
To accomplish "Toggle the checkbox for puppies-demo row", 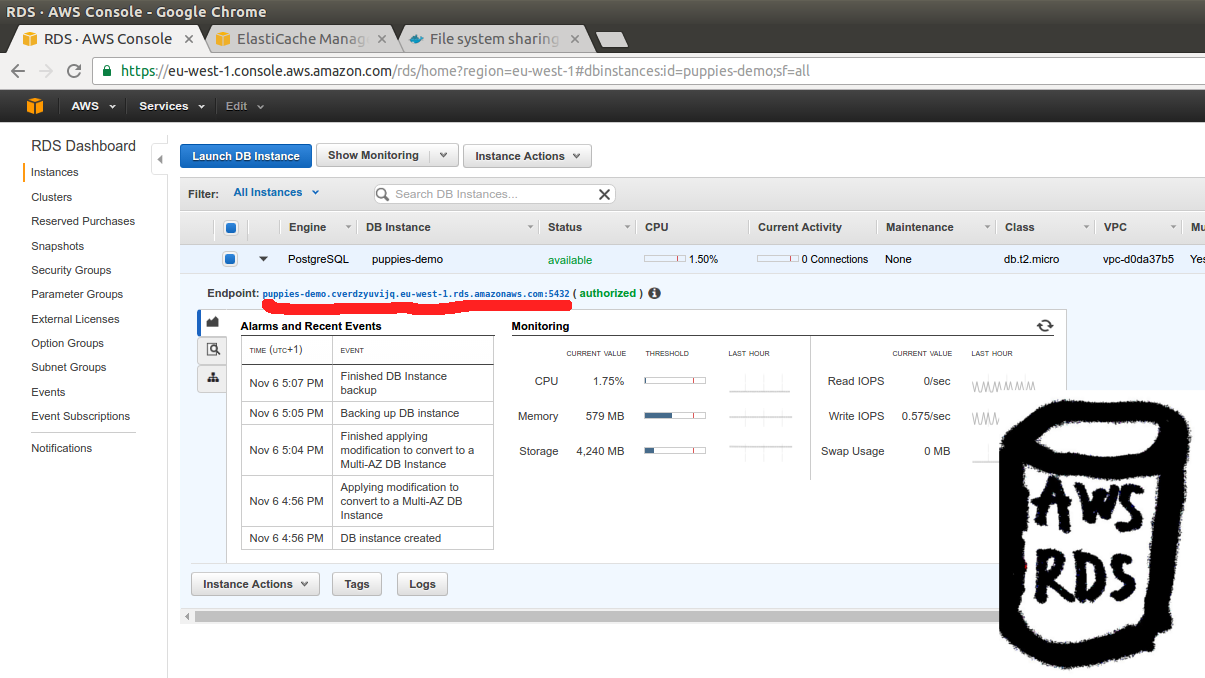I will coord(230,259).
